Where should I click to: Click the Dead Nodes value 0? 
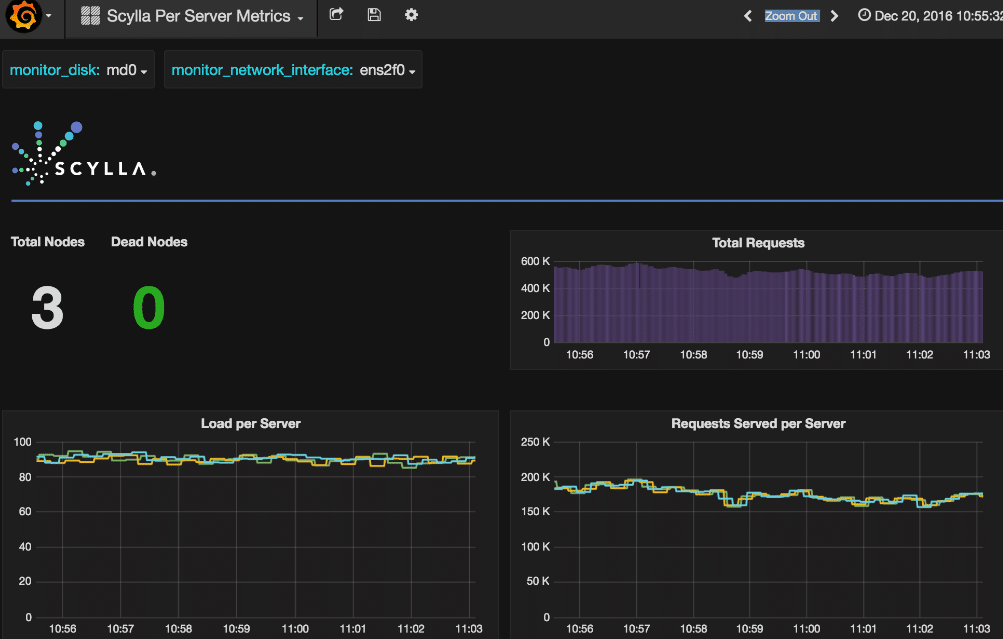(x=148, y=308)
